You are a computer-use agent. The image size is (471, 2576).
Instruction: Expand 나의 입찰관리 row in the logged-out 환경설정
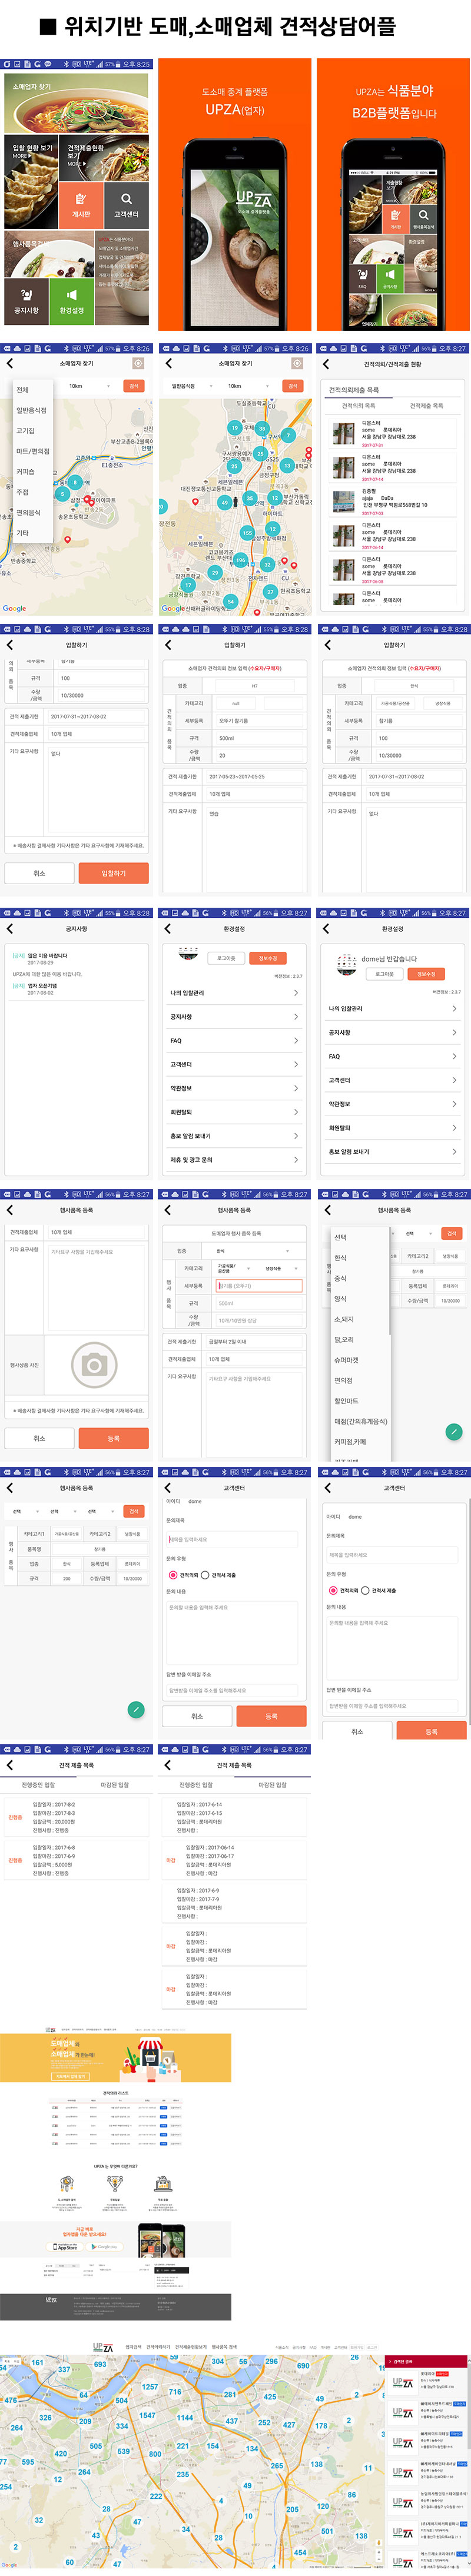(x=234, y=993)
